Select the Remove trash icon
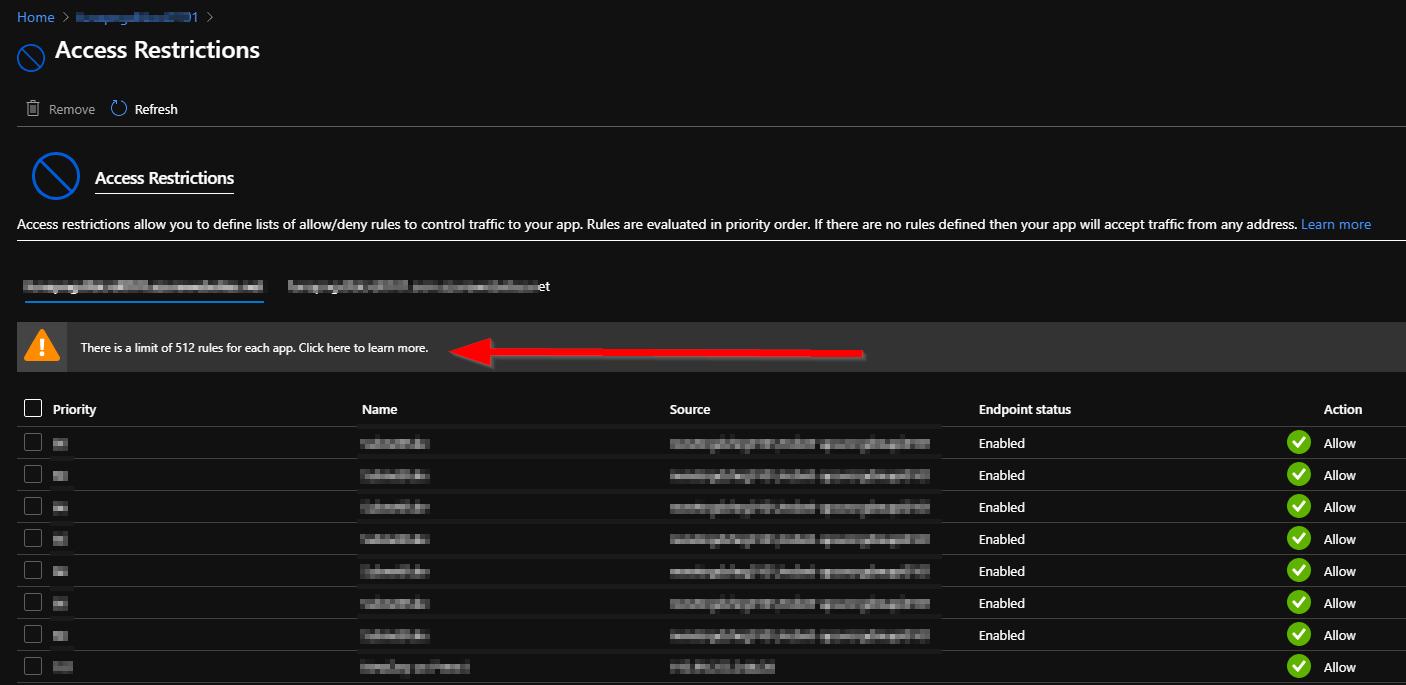Image resolution: width=1406 pixels, height=685 pixels. (x=31, y=108)
